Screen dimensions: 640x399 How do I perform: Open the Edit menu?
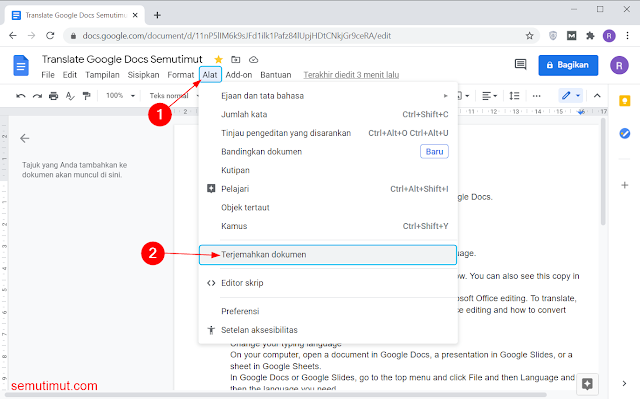(70, 75)
